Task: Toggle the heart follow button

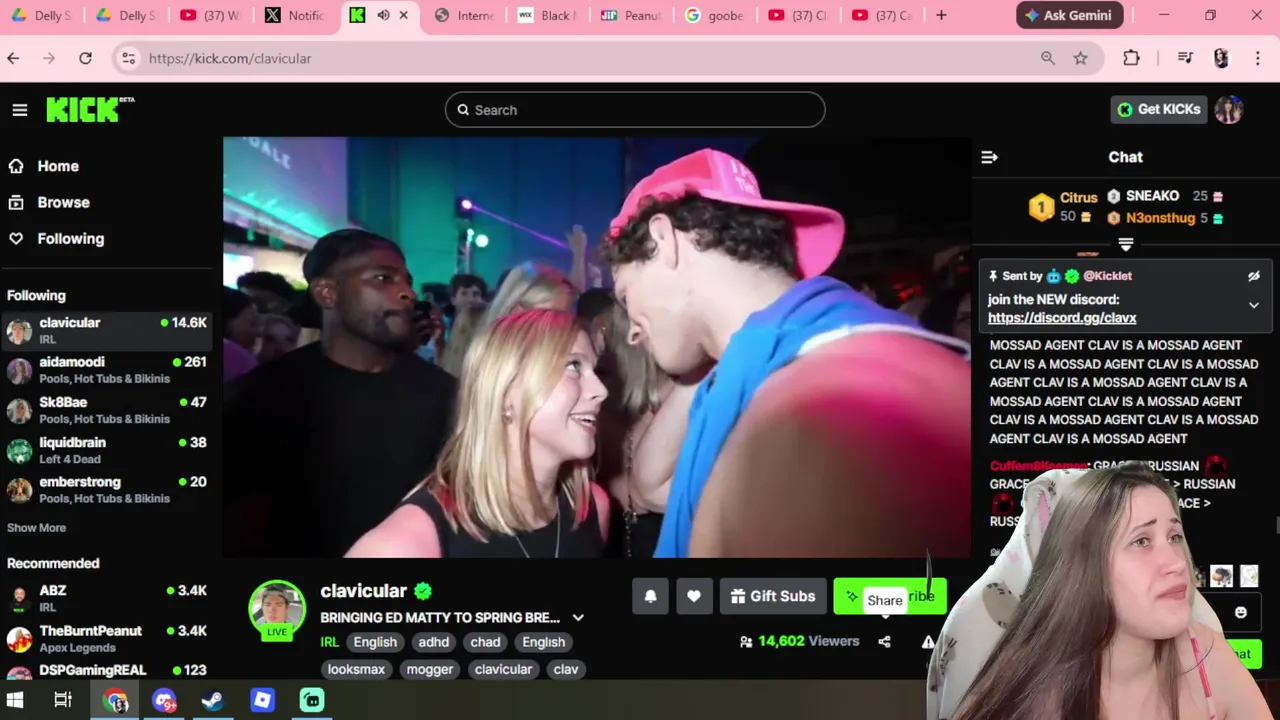Action: (x=694, y=596)
